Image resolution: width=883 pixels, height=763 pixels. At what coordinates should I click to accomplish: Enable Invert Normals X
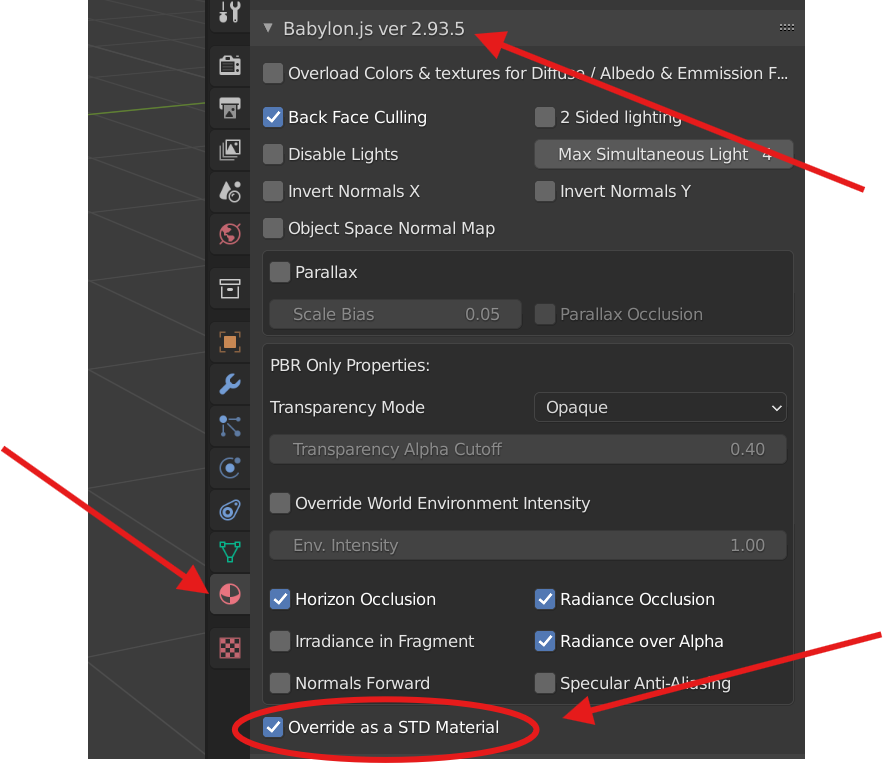(x=273, y=191)
